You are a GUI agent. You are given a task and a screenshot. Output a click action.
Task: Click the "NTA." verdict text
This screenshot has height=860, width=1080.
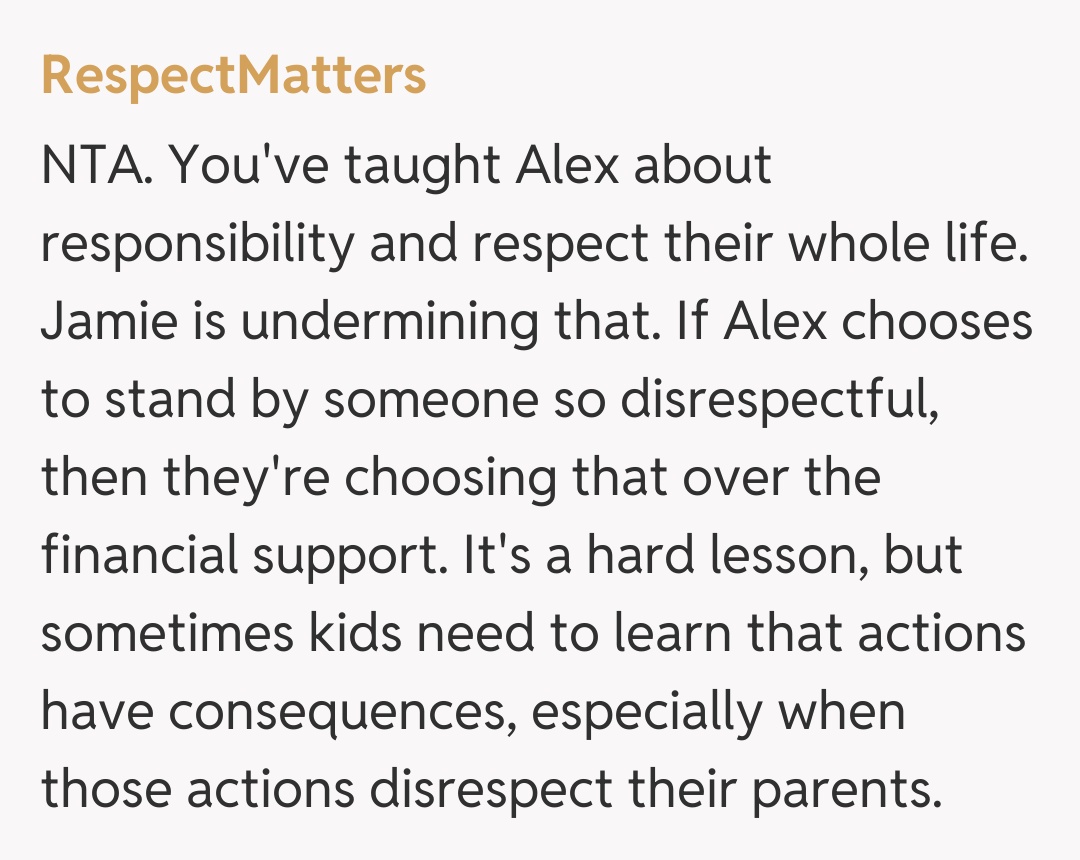pos(97,166)
